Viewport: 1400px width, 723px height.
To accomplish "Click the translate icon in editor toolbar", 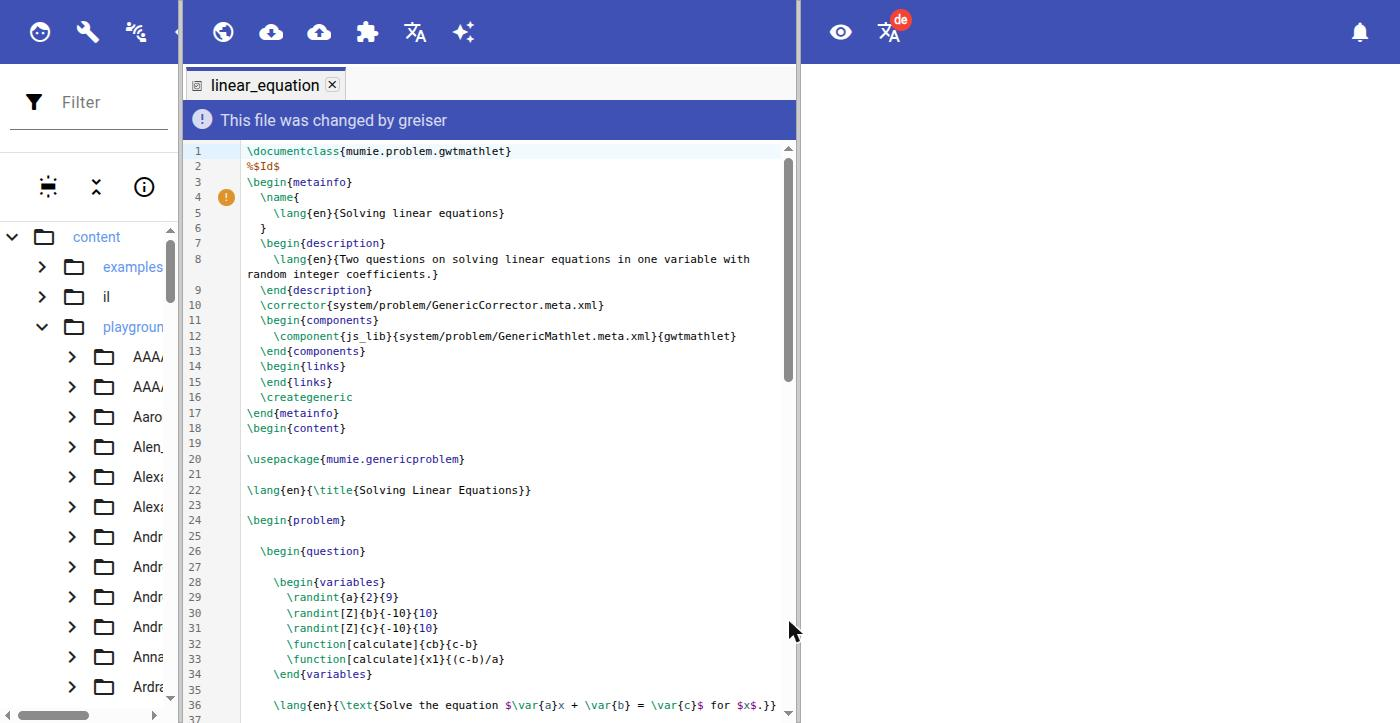I will [x=415, y=32].
